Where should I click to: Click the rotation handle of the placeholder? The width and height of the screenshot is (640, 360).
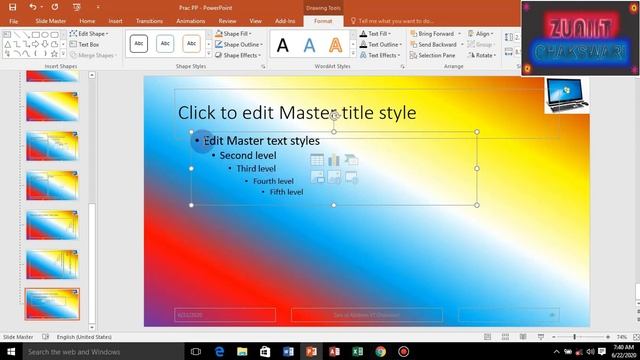334,116
